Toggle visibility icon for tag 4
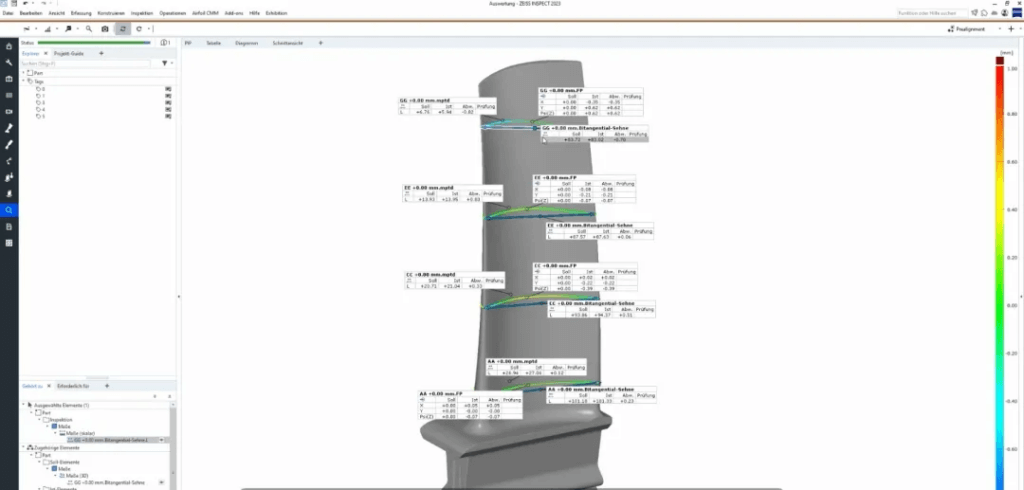This screenshot has height=490, width=1024. click(168, 110)
